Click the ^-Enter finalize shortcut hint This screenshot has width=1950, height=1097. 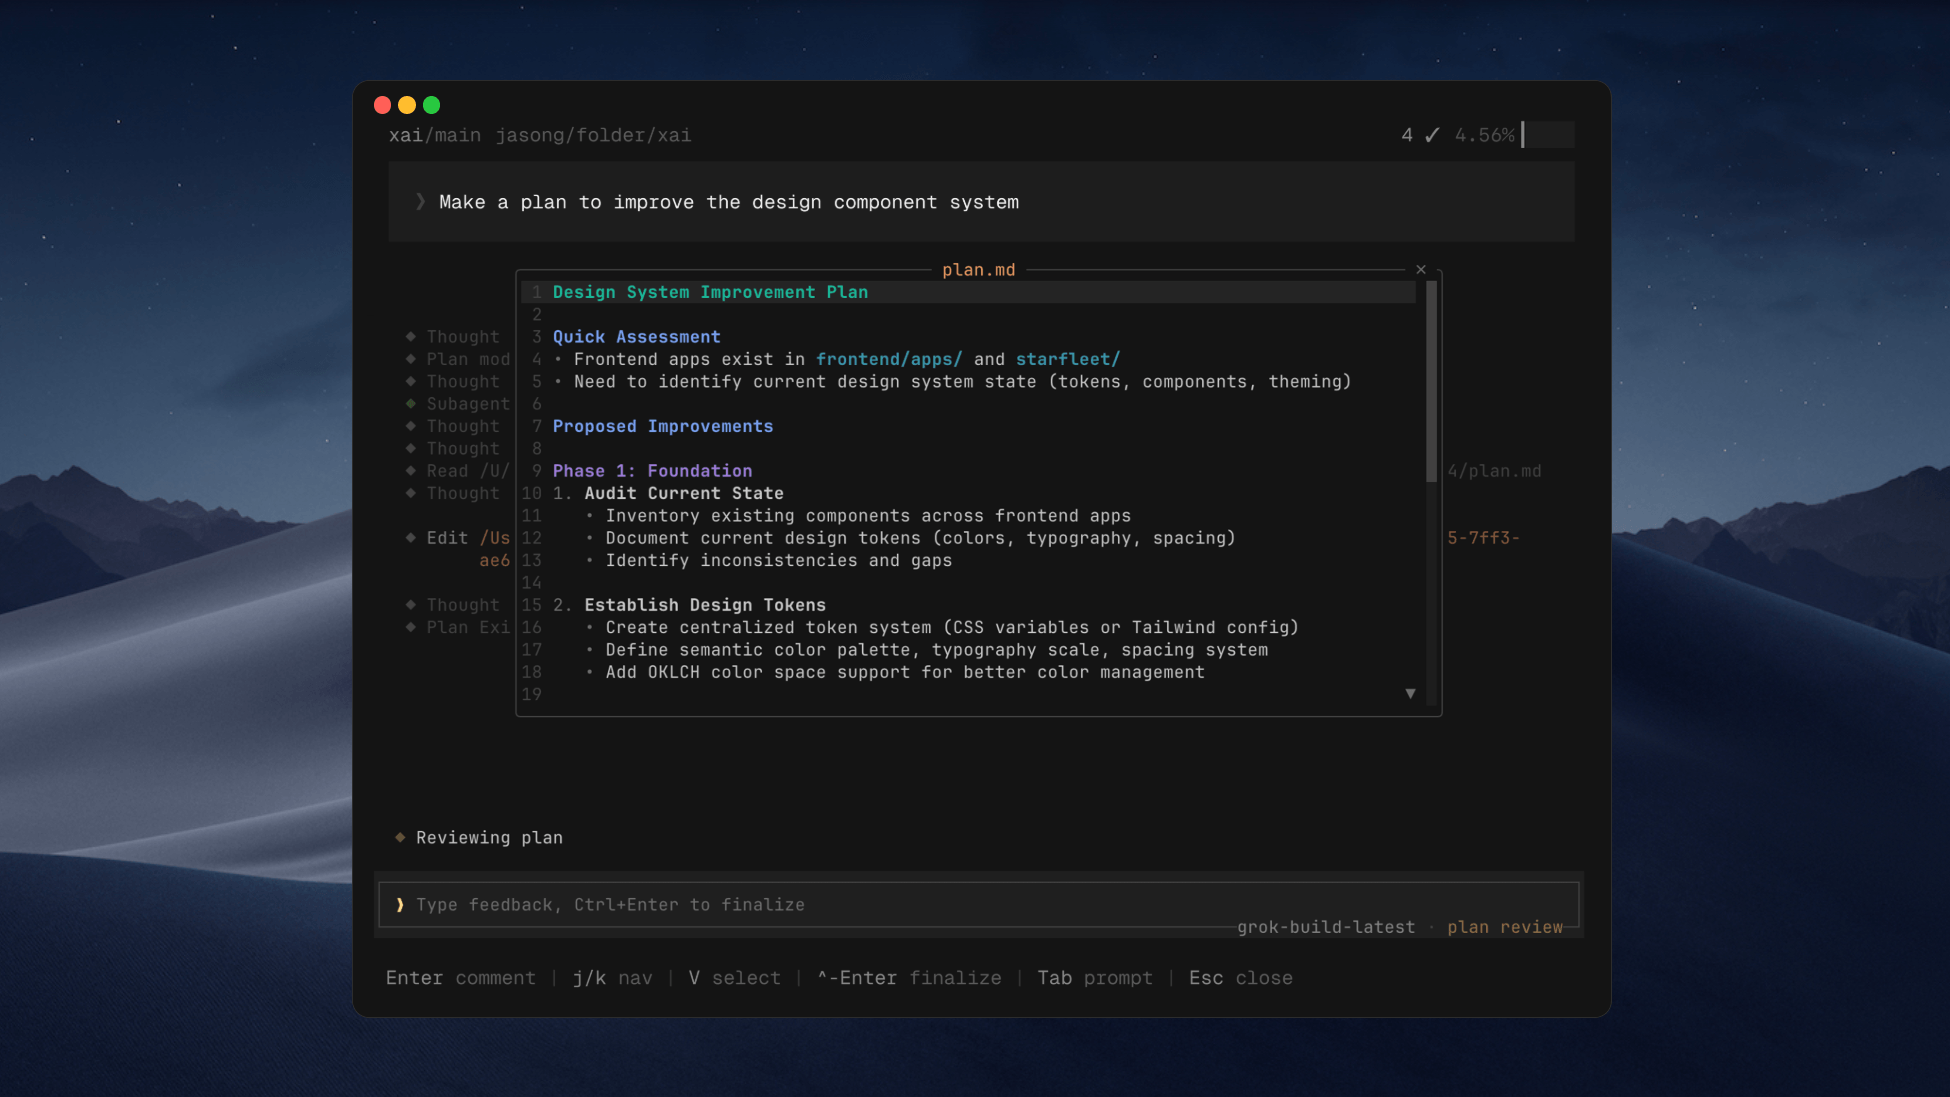pyautogui.click(x=909, y=978)
